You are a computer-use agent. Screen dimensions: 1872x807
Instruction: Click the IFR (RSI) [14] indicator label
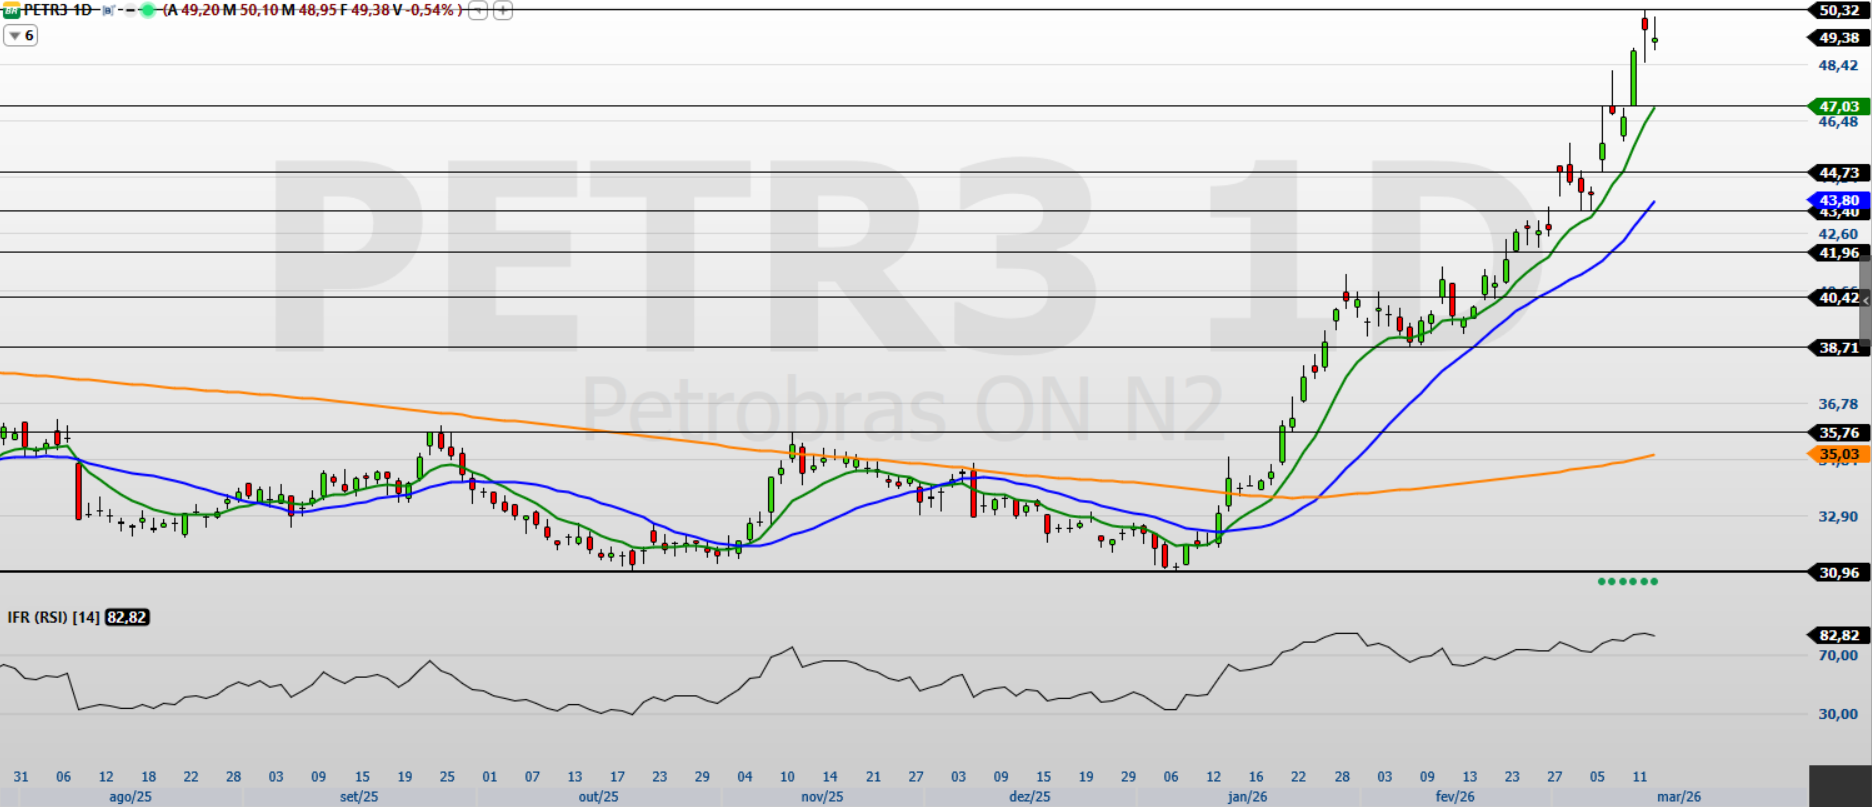53,617
